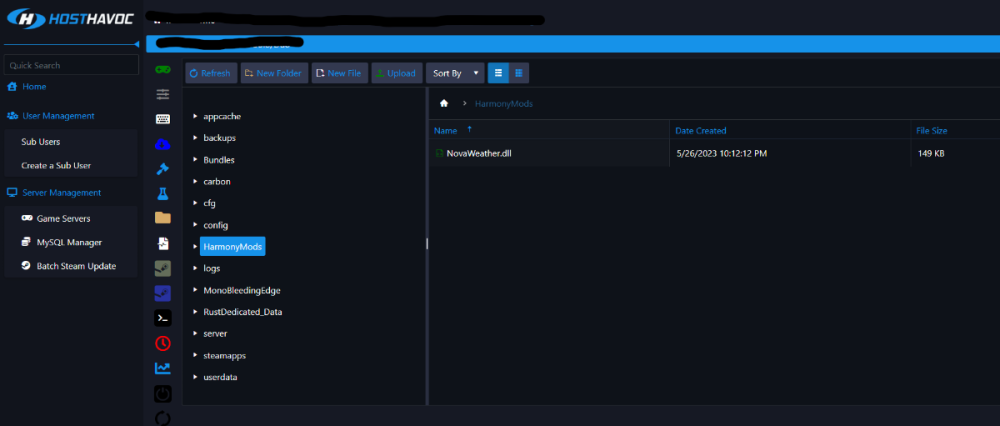Image resolution: width=1000 pixels, height=426 pixels.
Task: Click the Upload button
Action: (397, 73)
